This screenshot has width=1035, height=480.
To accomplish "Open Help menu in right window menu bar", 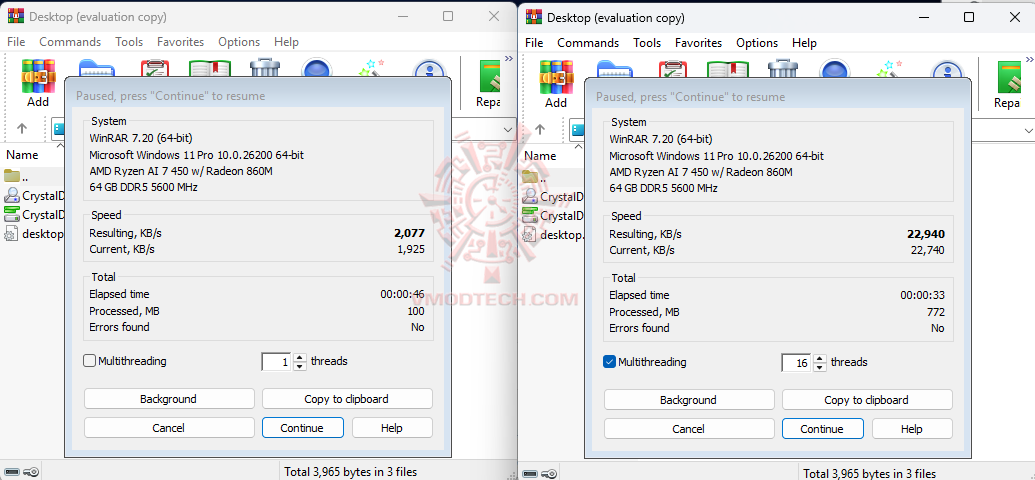I will pos(804,42).
